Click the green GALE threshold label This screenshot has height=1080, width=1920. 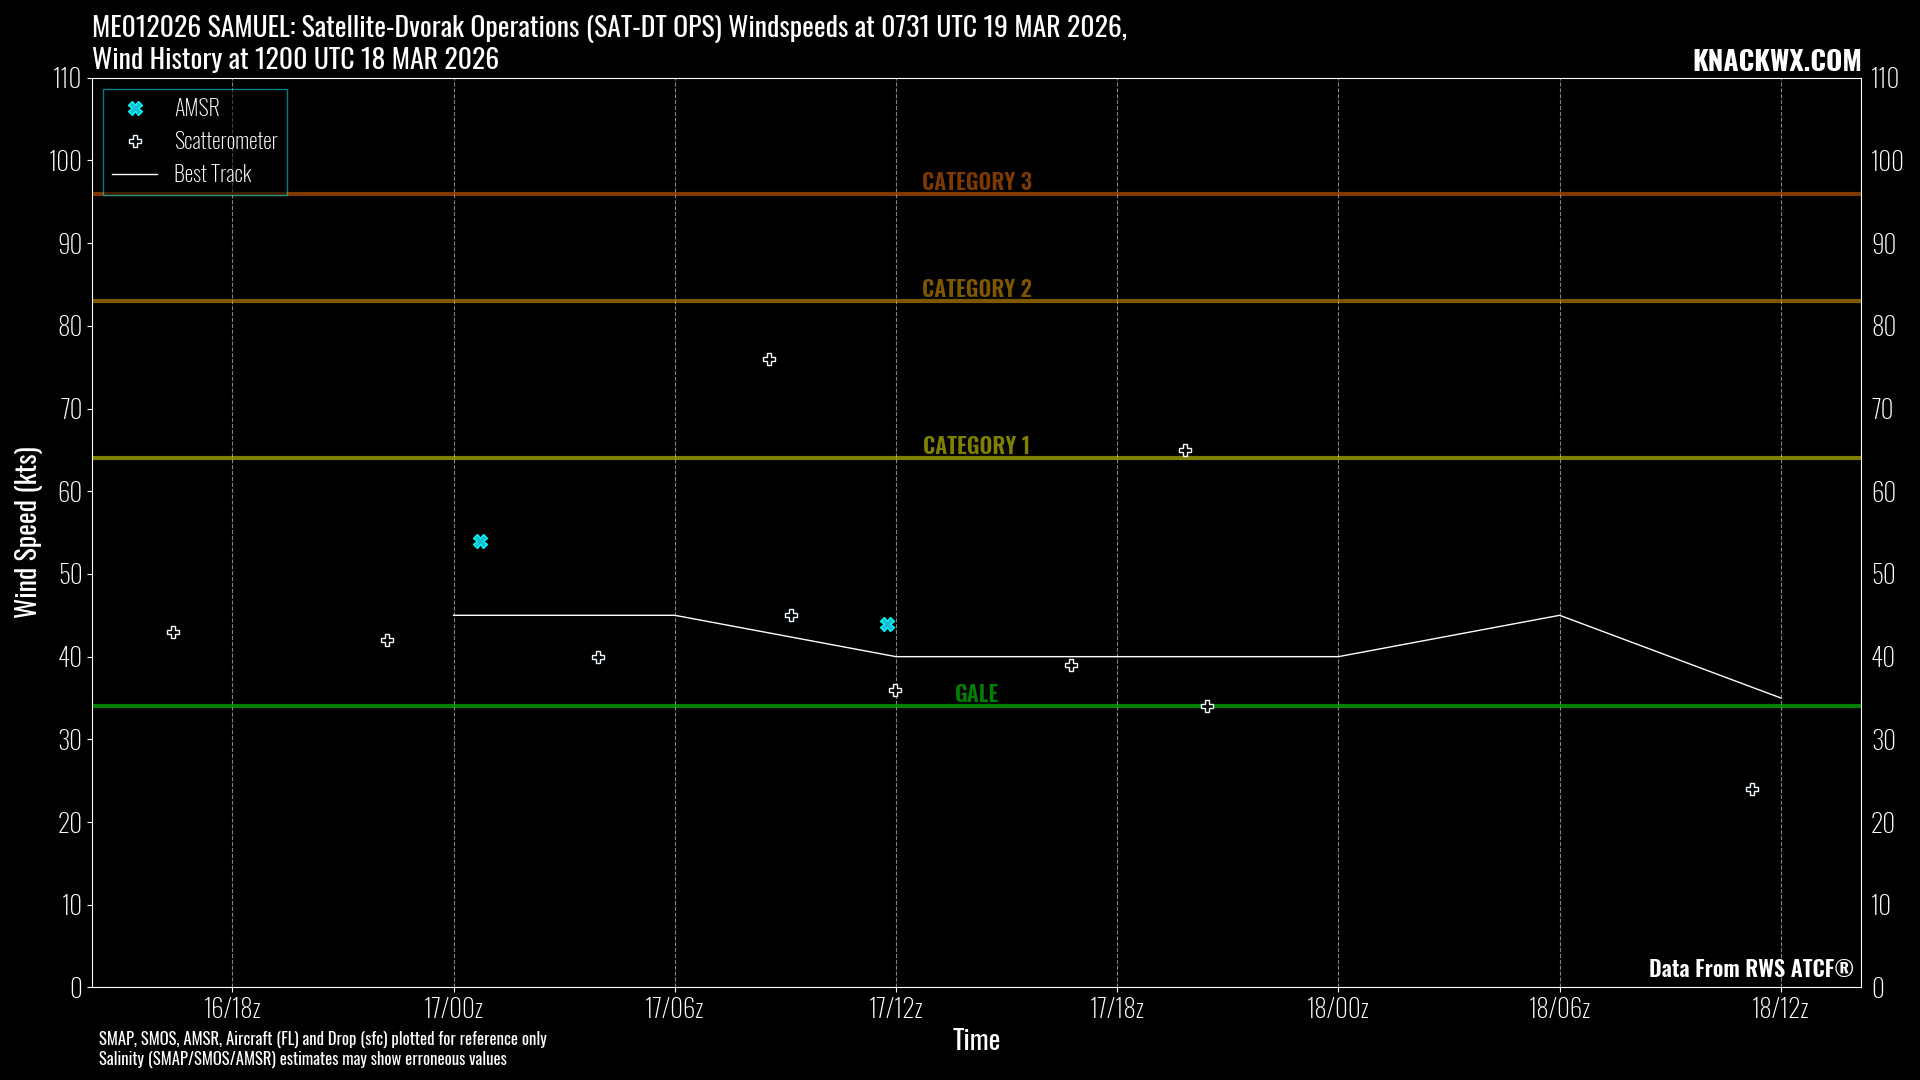976,693
